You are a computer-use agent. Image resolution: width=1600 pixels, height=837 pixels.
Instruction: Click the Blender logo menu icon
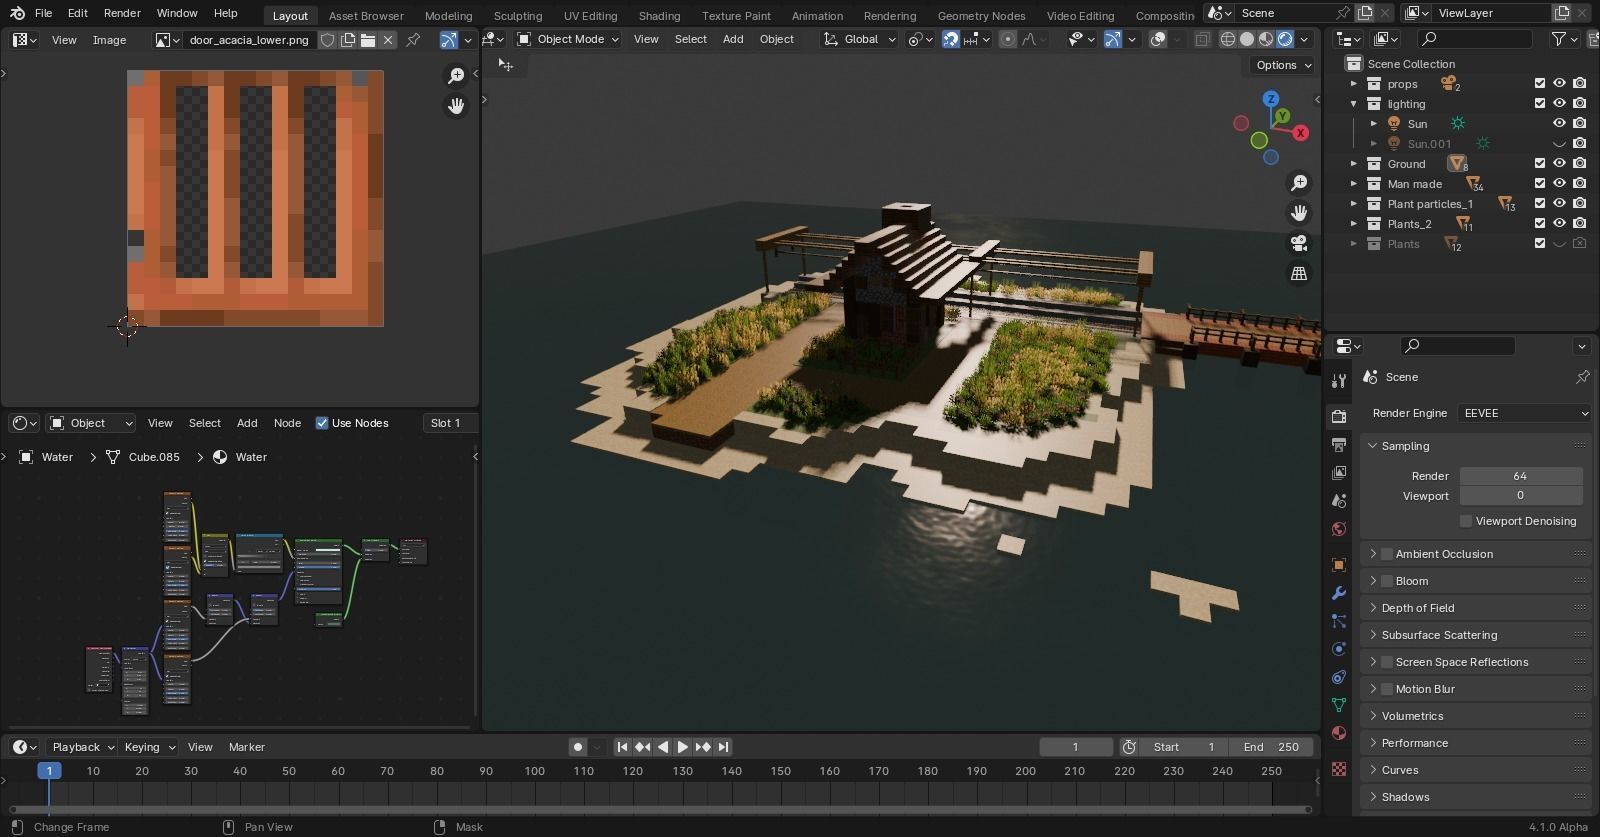(17, 13)
